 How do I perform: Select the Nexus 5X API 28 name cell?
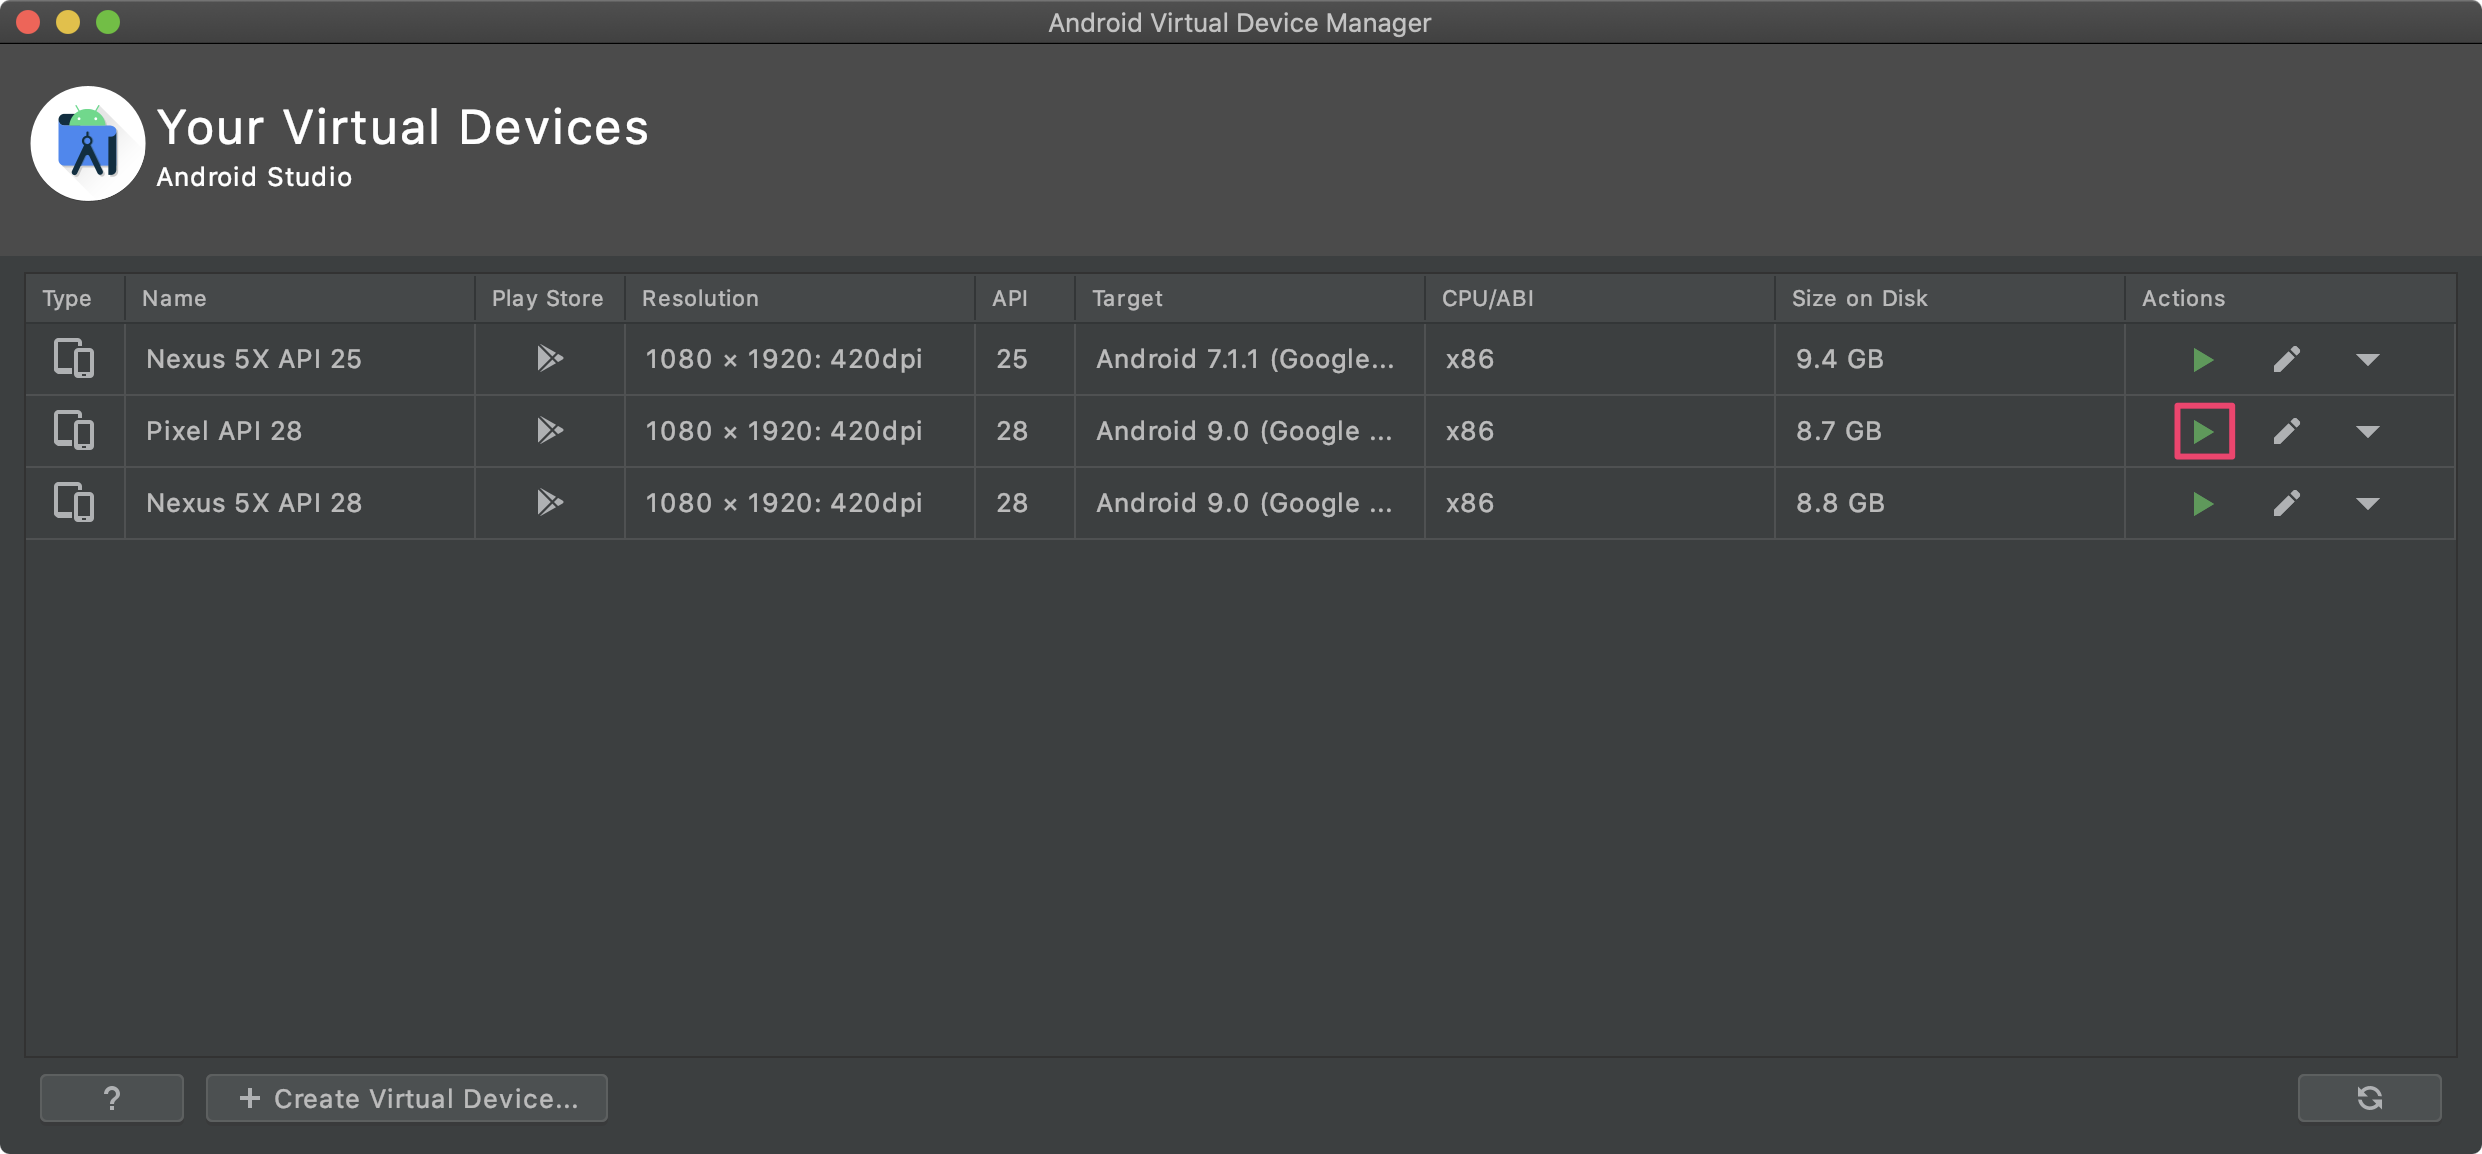click(x=300, y=503)
